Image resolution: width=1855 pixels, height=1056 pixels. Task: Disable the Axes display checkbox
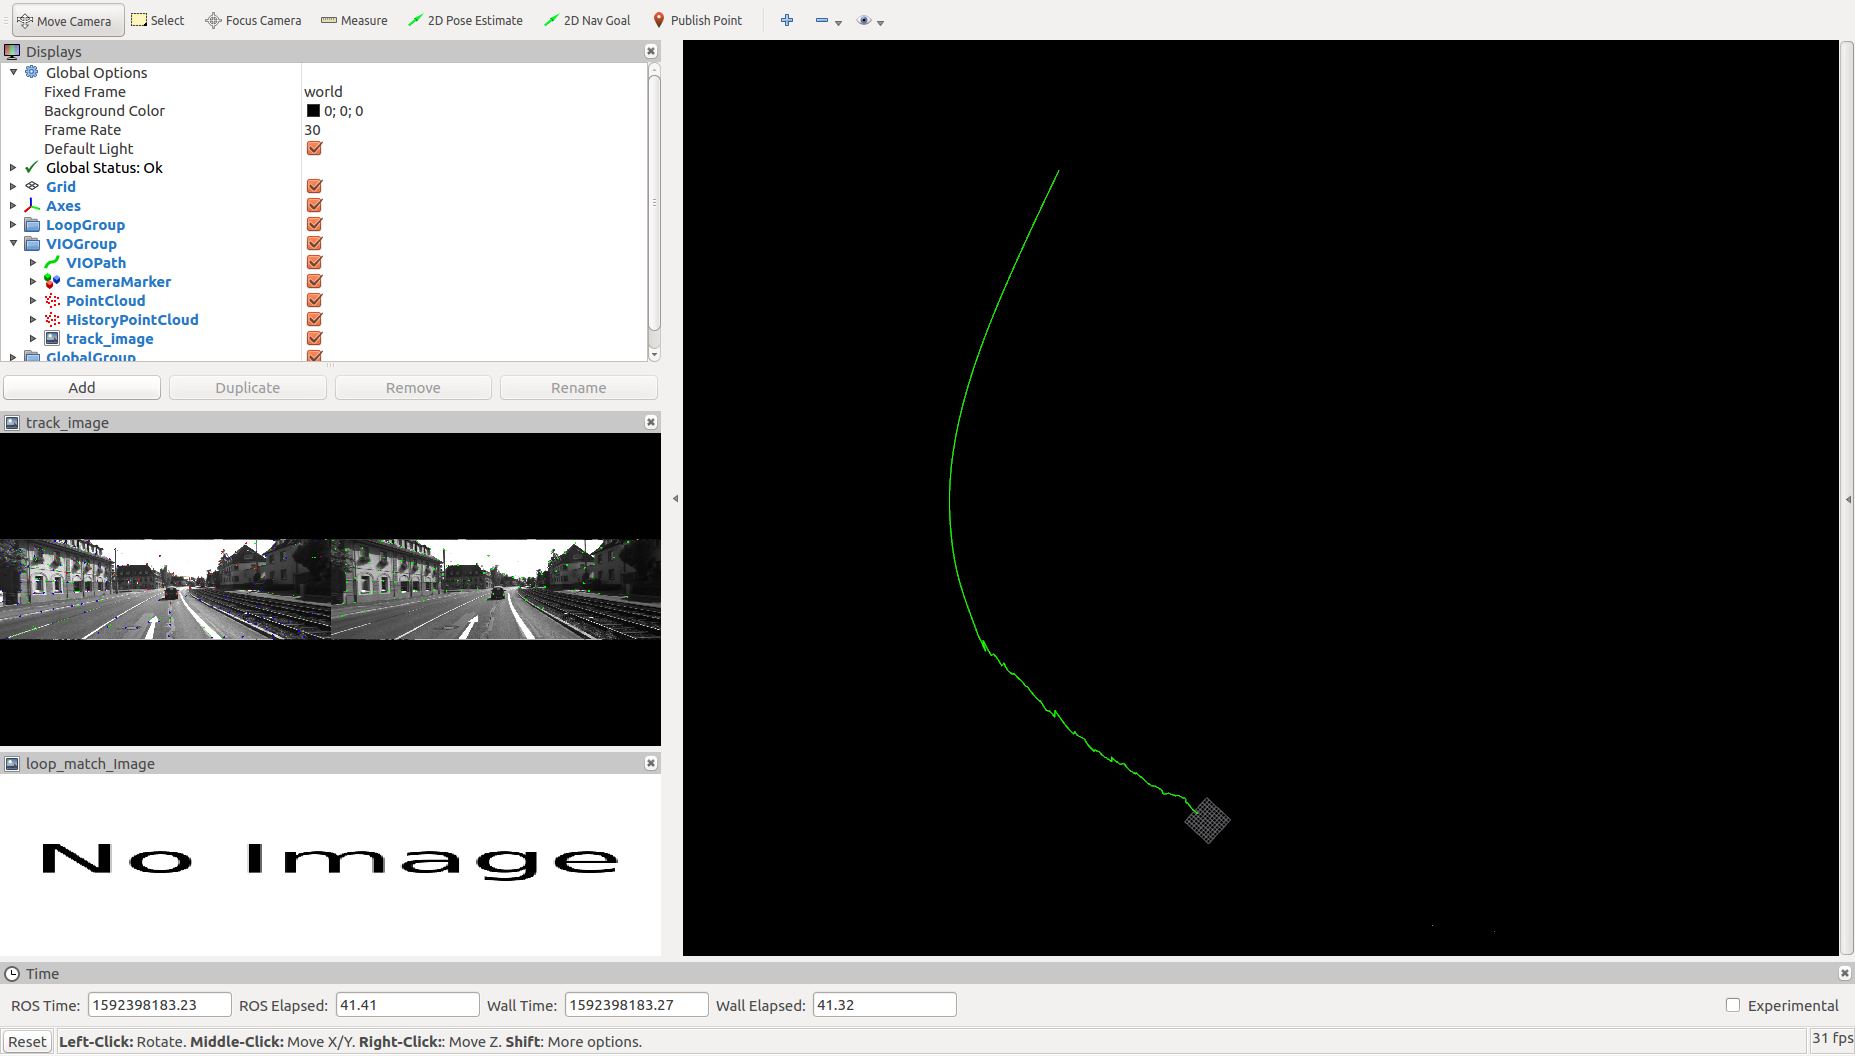pos(314,206)
